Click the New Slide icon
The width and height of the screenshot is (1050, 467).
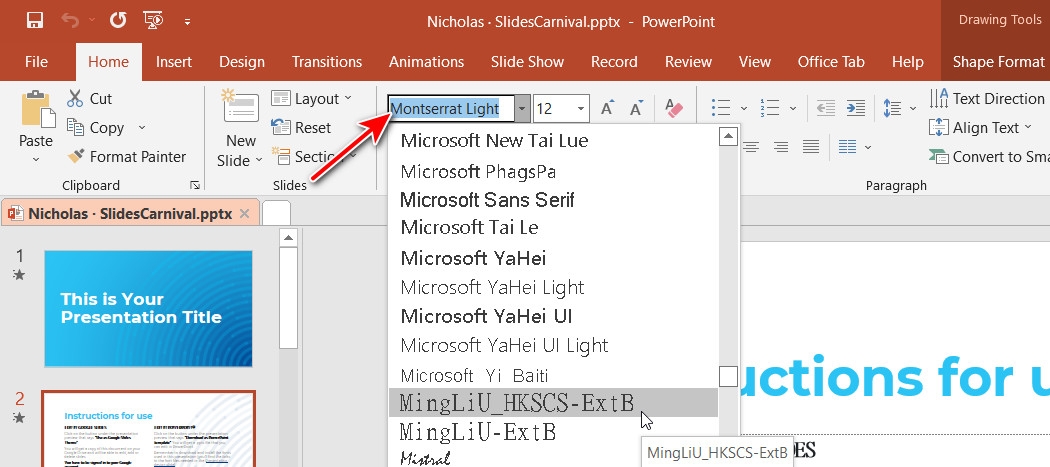[x=241, y=108]
